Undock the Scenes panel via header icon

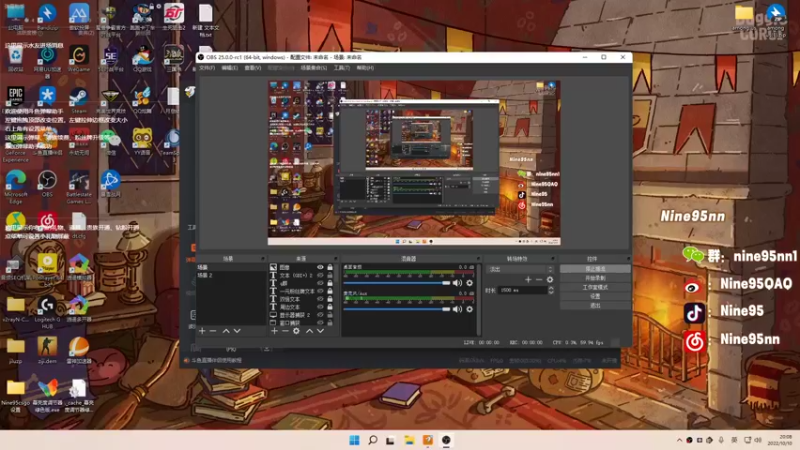click(263, 259)
